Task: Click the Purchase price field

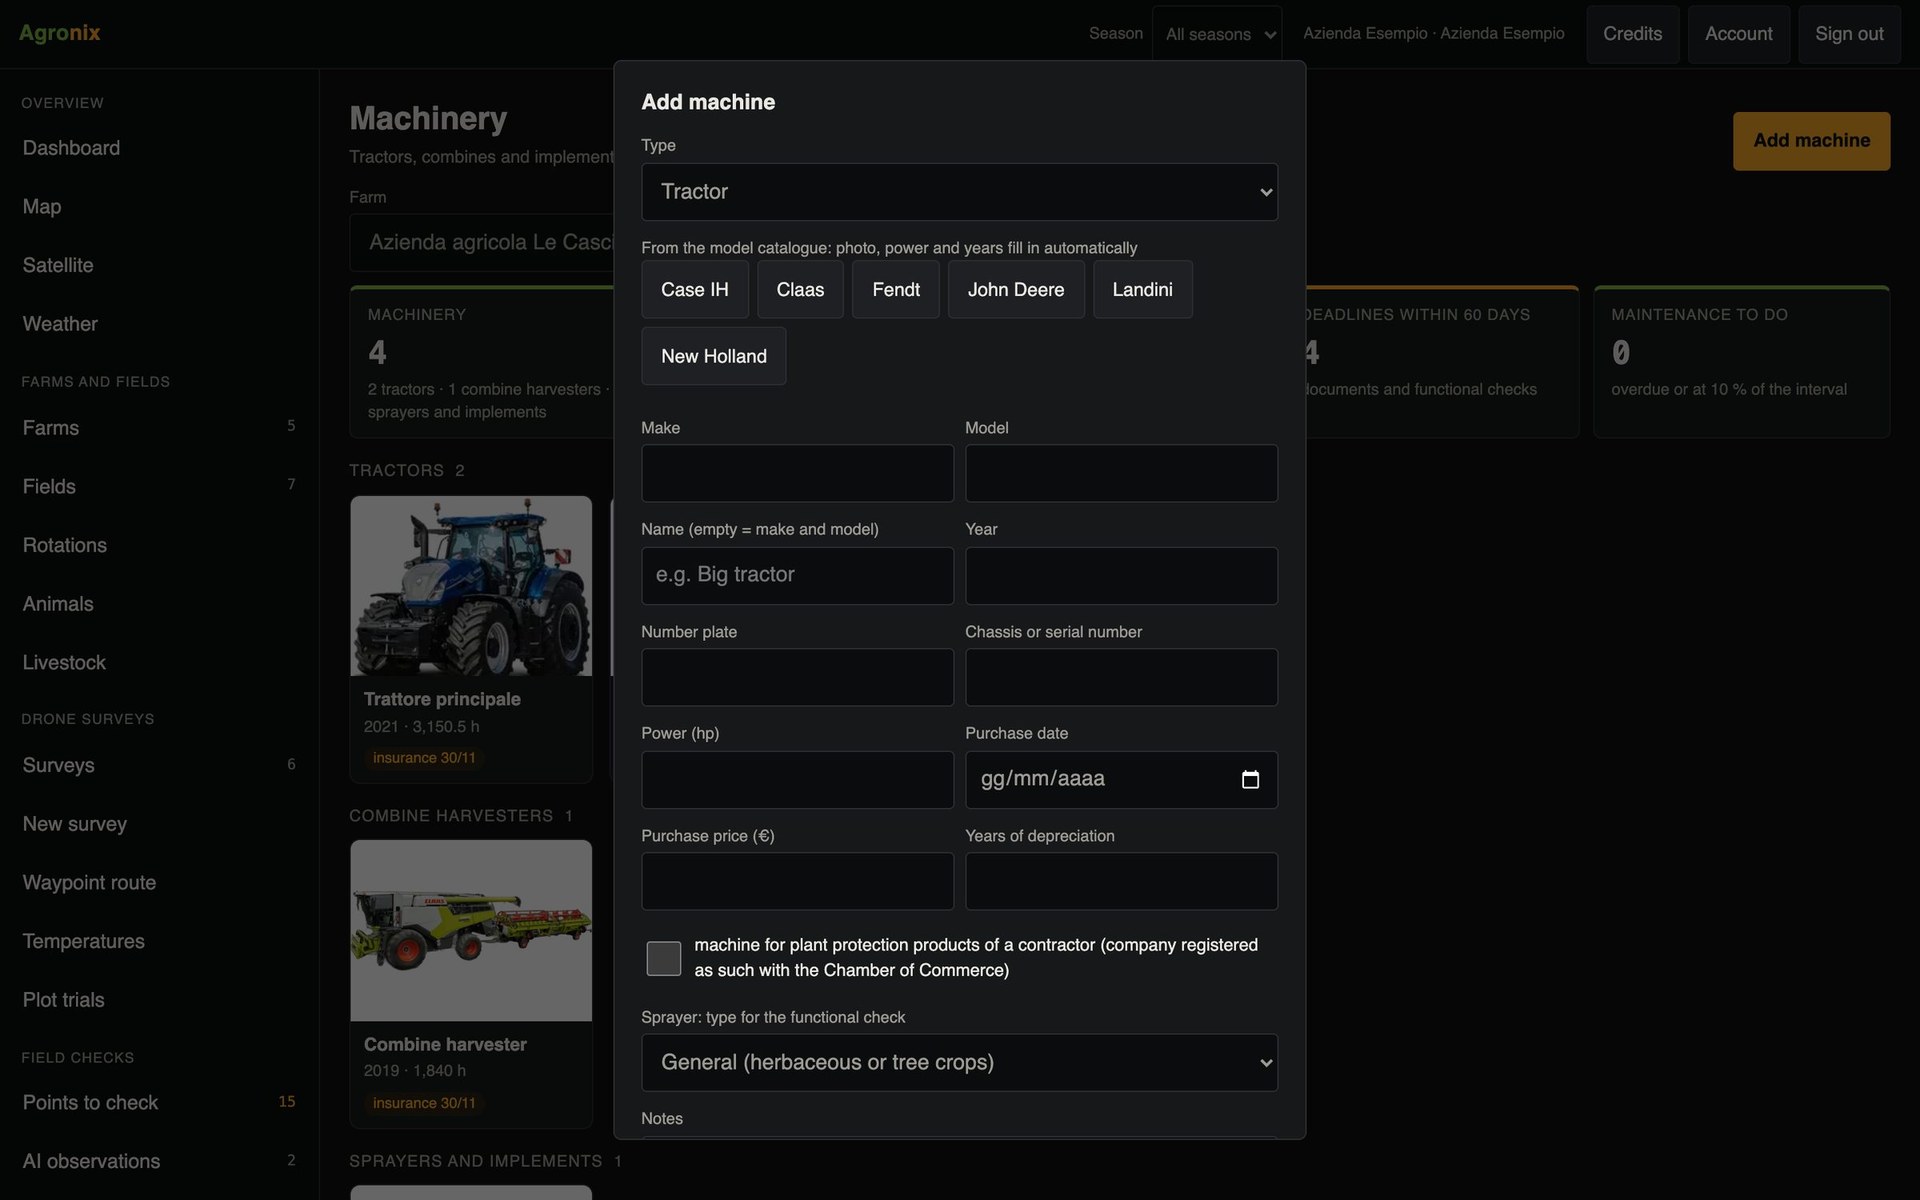Action: coord(797,881)
